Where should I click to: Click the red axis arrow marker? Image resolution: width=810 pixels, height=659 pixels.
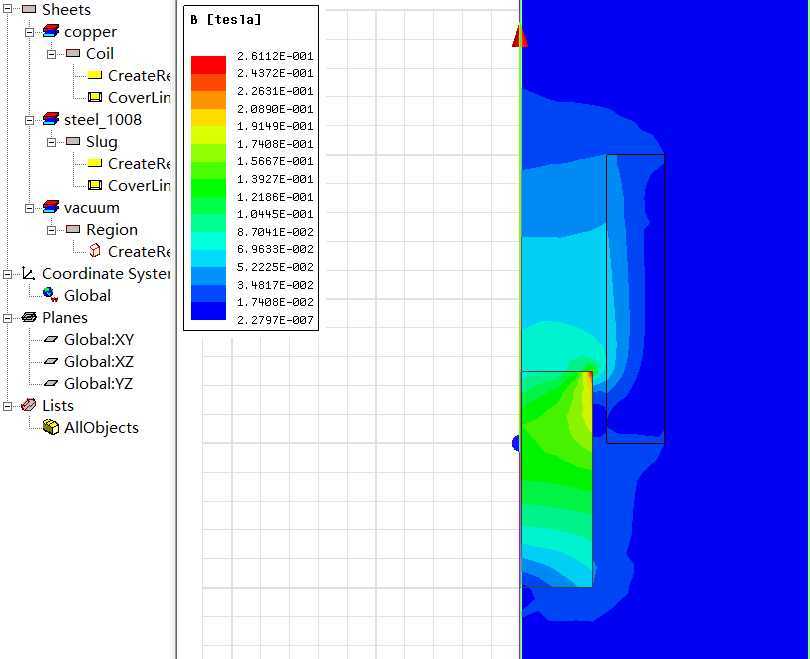tap(520, 37)
